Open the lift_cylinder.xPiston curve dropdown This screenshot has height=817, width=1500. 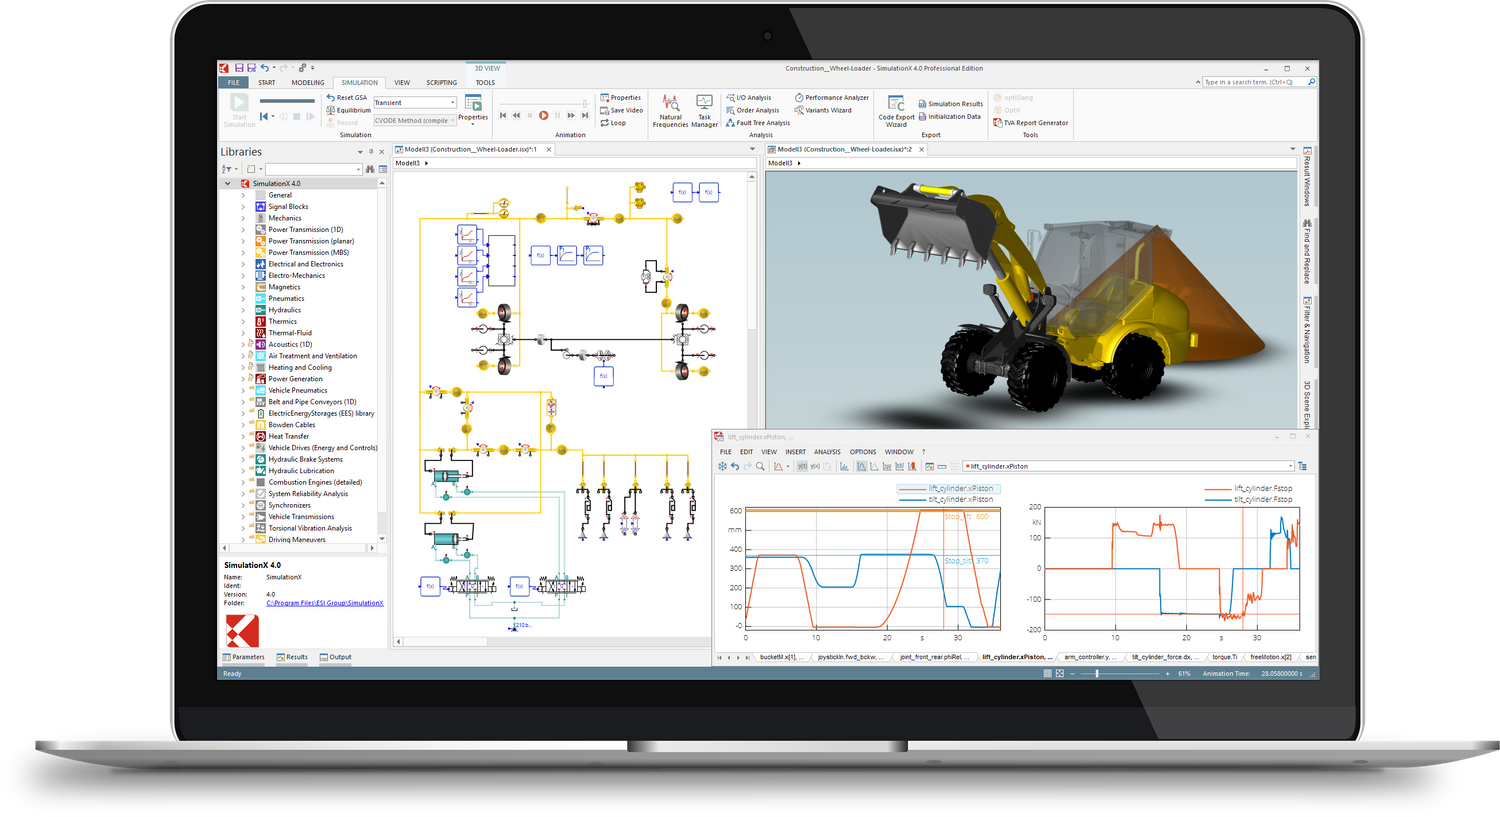(x=1290, y=466)
